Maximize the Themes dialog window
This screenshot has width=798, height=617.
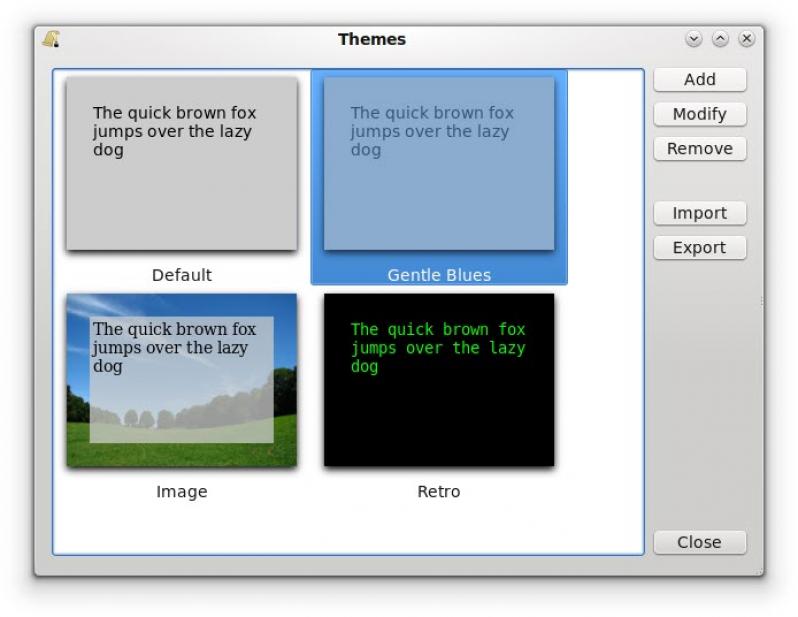point(720,39)
